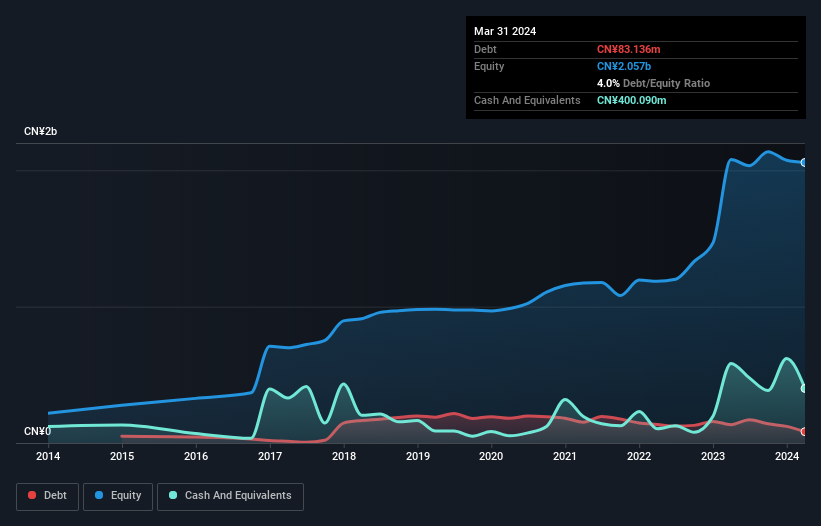This screenshot has height=526, width=821.
Task: Click the 2018 x-axis label
Action: (344, 456)
